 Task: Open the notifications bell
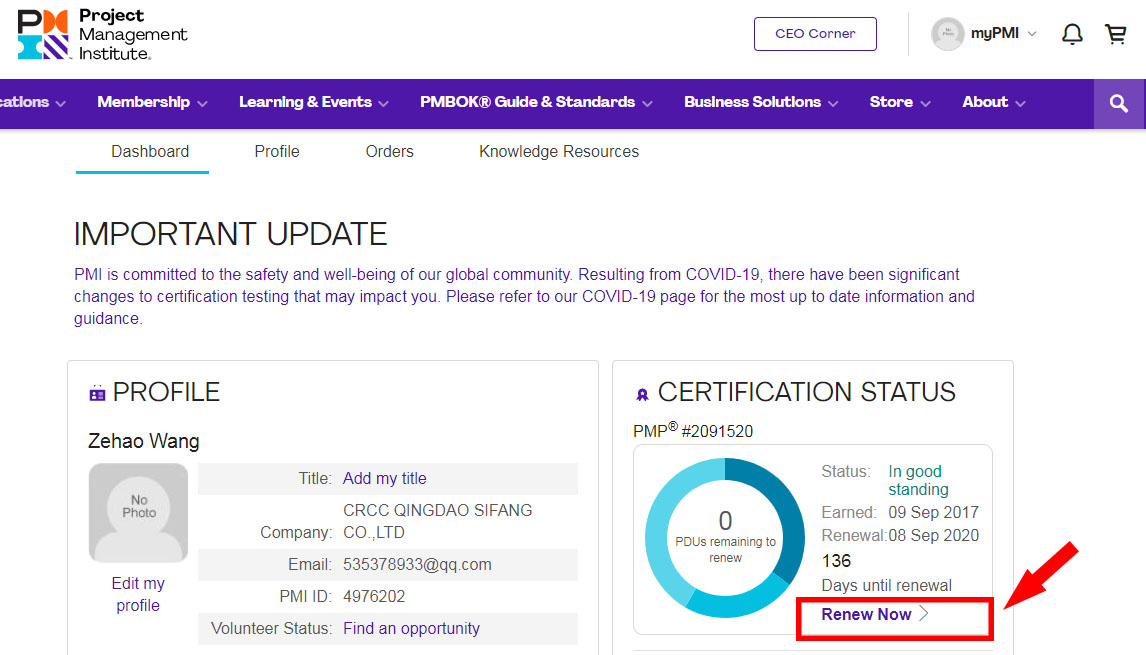click(x=1072, y=34)
